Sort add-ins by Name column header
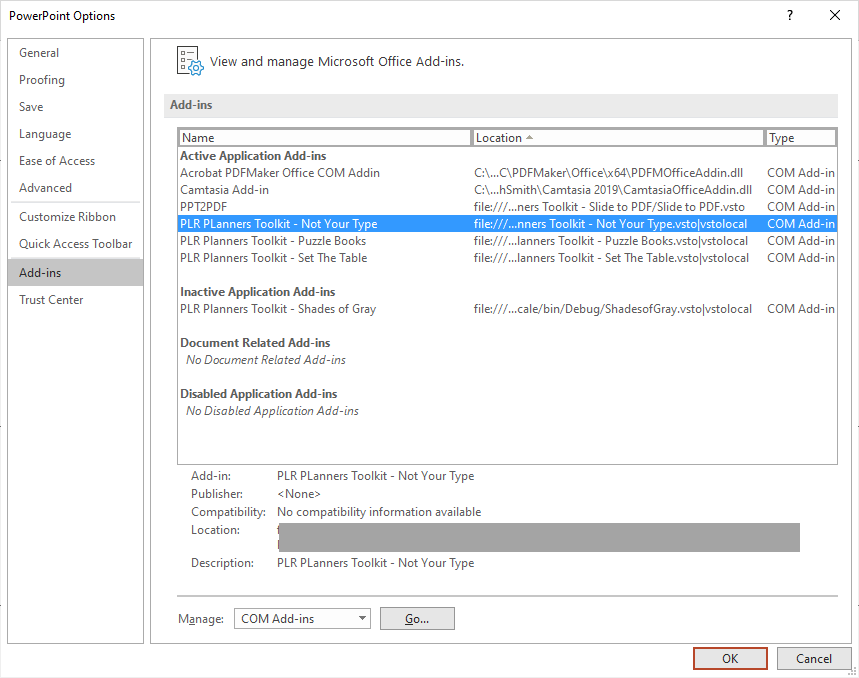Viewport: 859px width, 678px height. click(x=324, y=138)
